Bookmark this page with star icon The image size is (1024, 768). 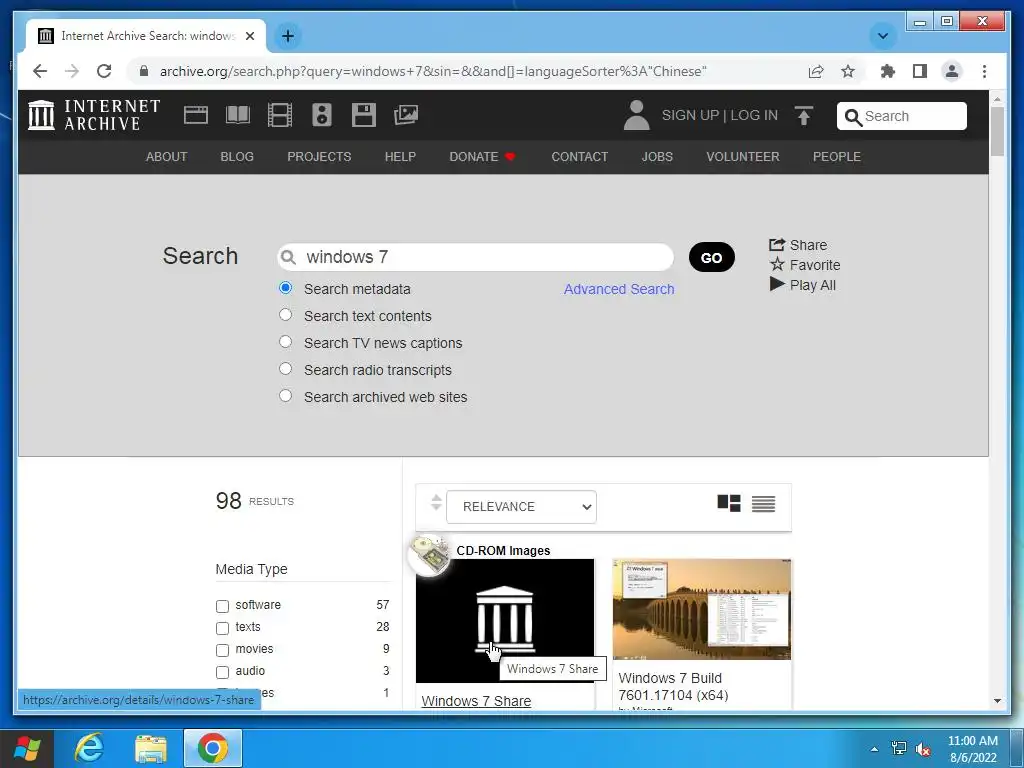click(x=848, y=71)
